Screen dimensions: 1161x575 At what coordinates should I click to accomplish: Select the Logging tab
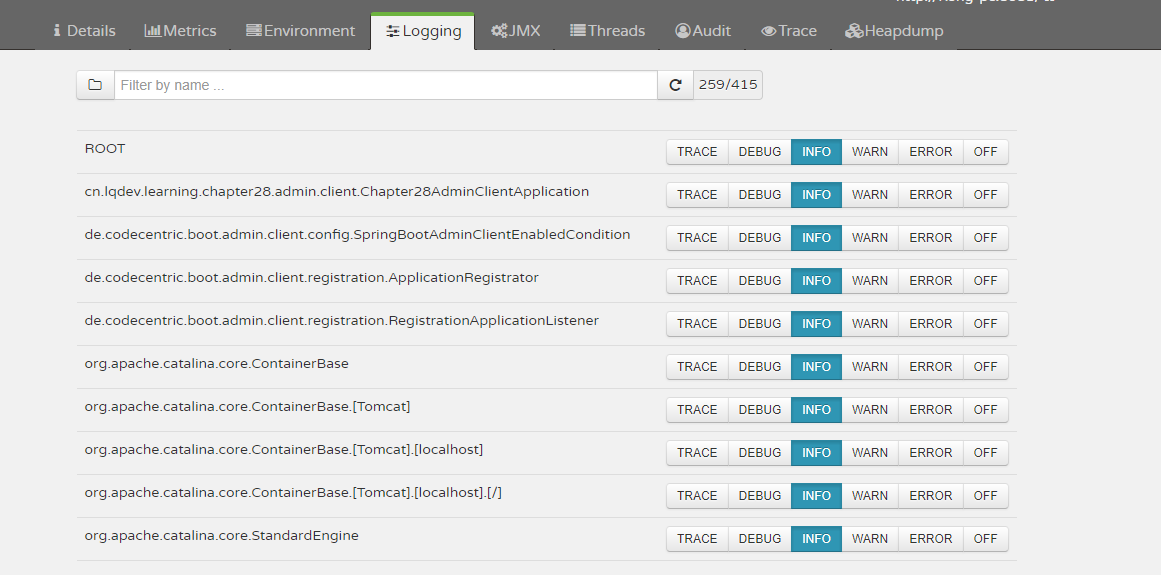coord(423,31)
